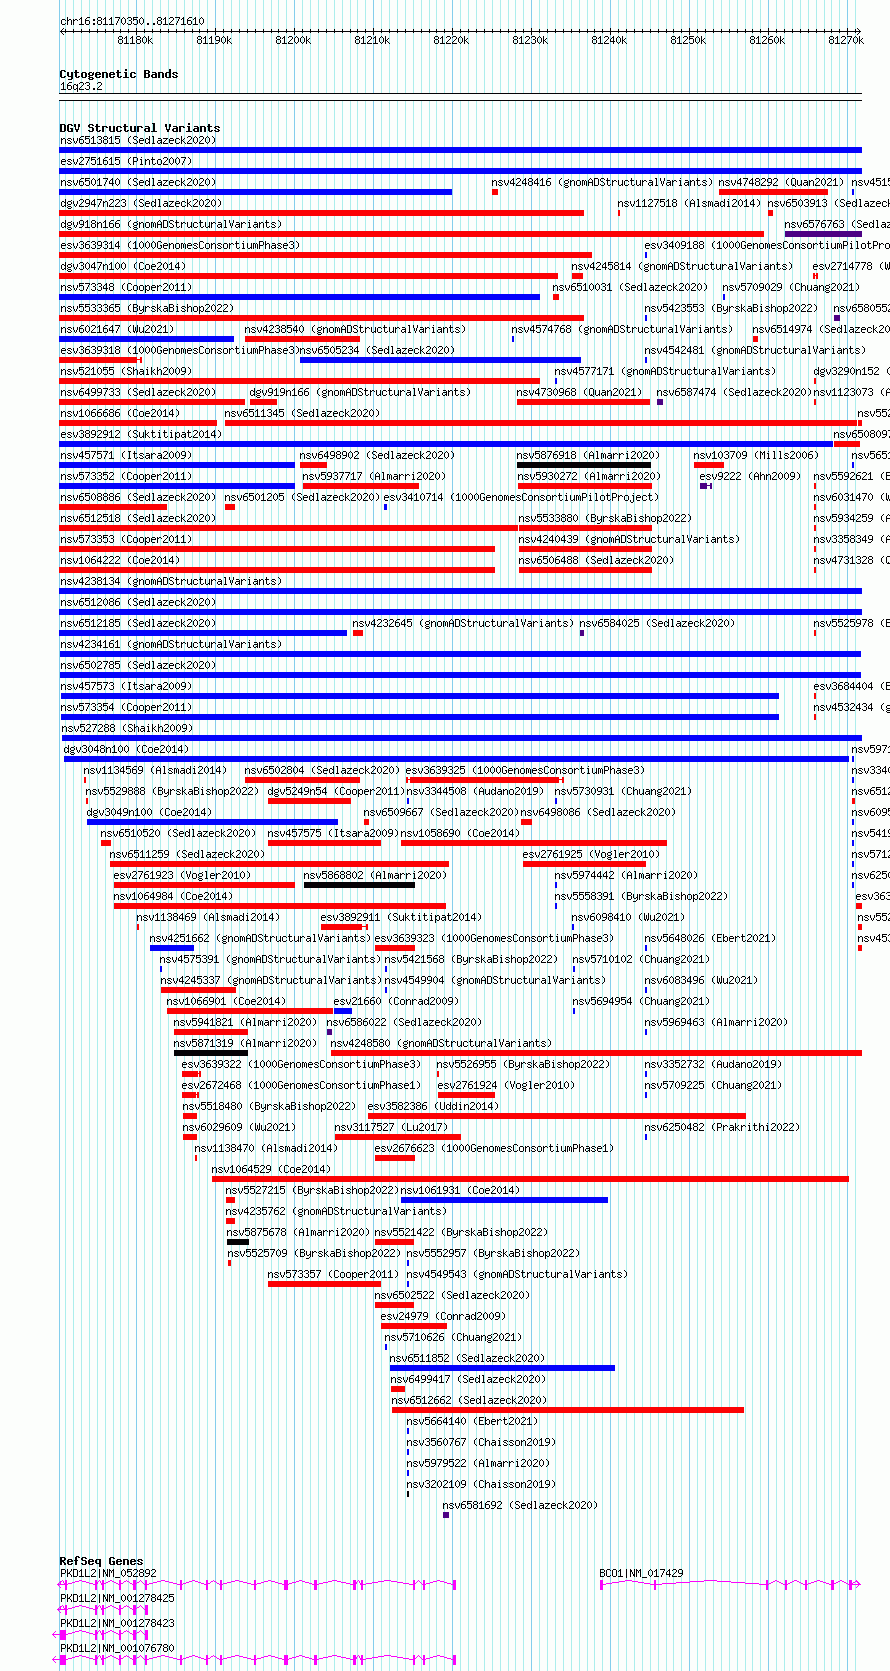Click esv3892912 (Suktitipat2014) label
The height and width of the screenshot is (1671, 890).
click(141, 435)
